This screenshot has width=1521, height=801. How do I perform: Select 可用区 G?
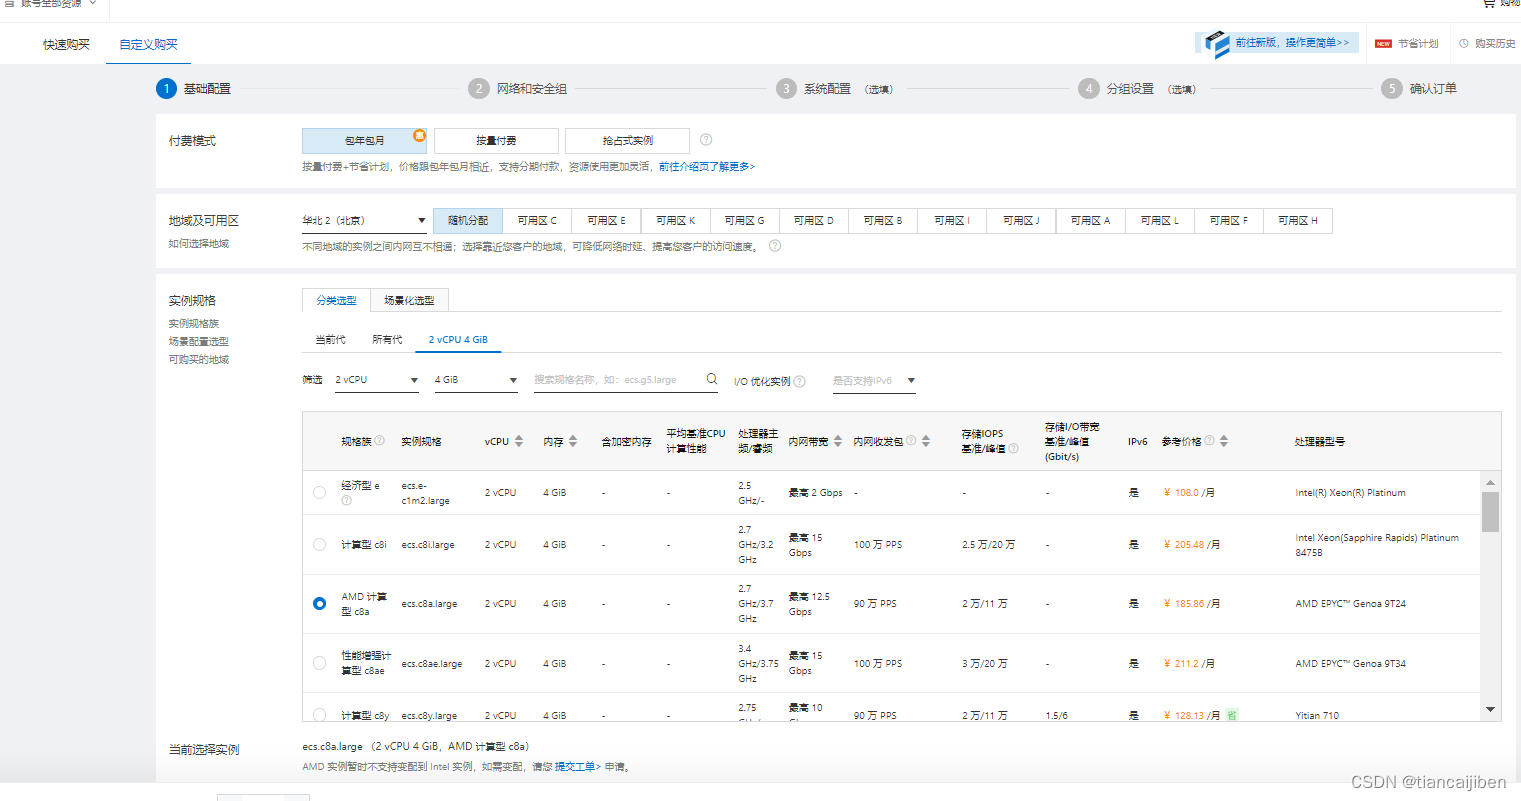pos(744,221)
